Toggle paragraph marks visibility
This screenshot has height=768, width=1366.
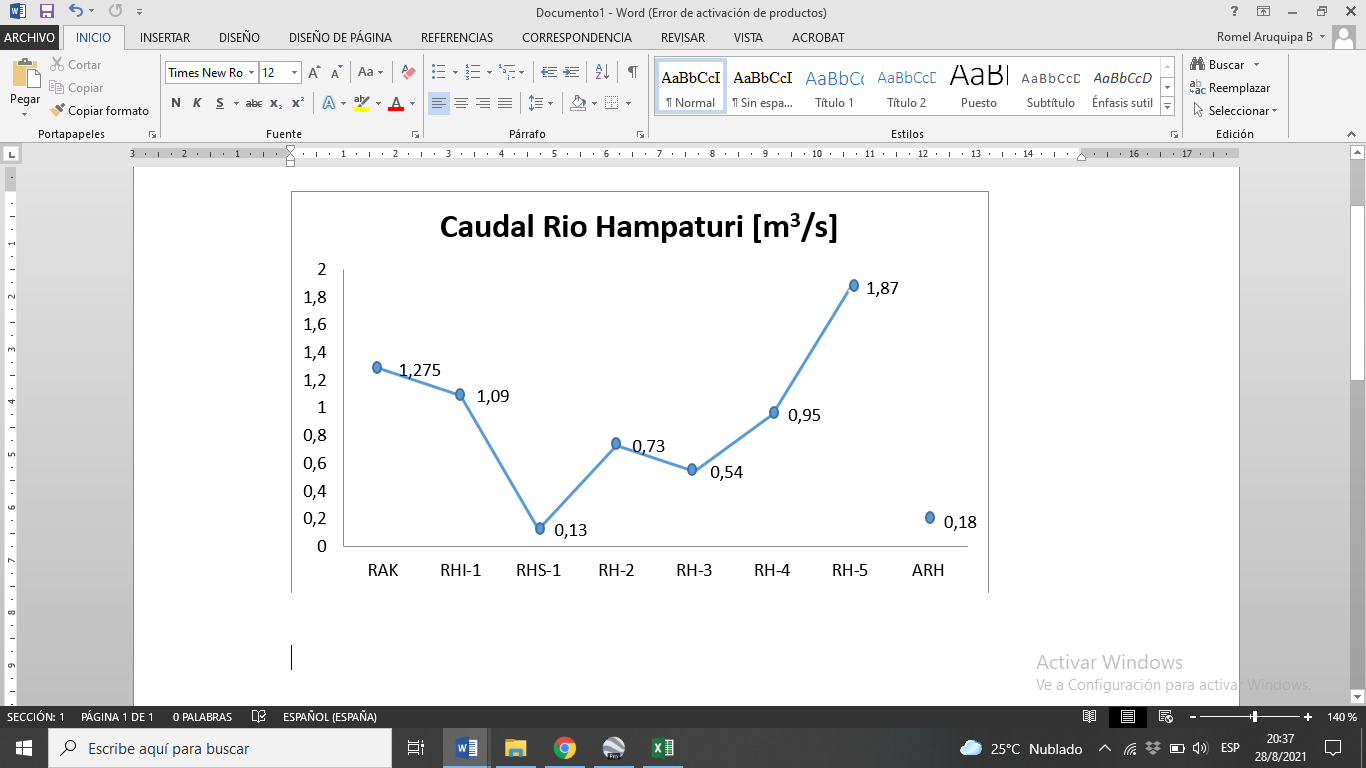pos(631,72)
